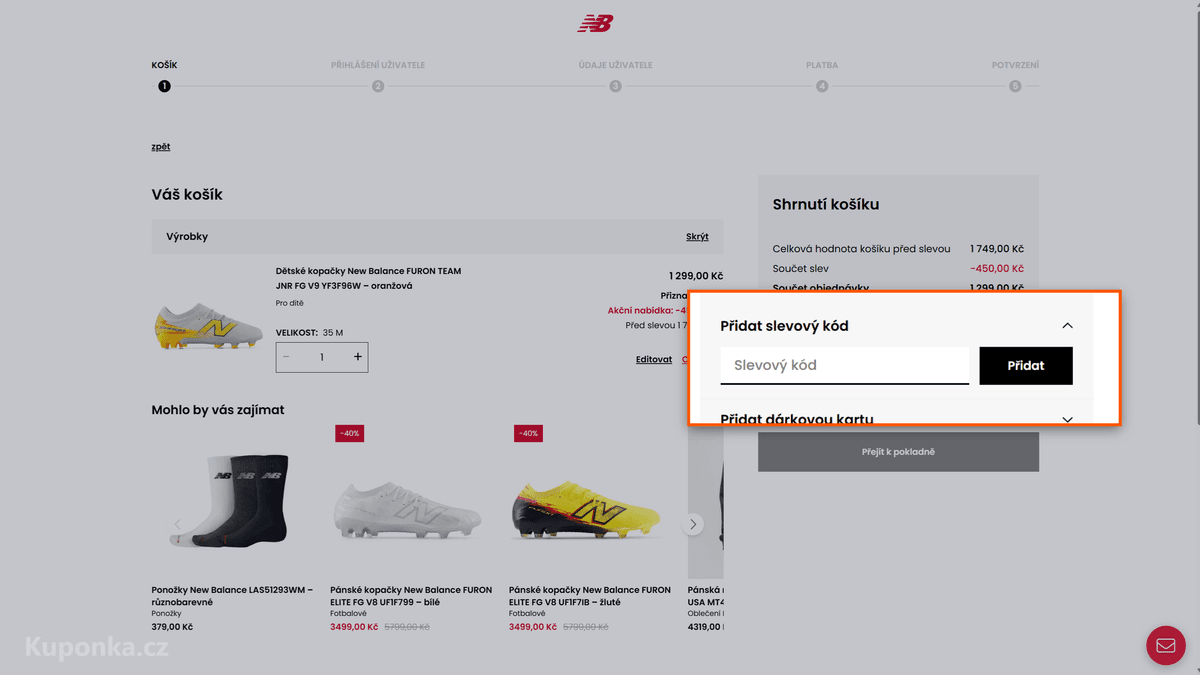Viewport: 1200px width, 675px height.
Task: Select step 5 Potvrzení
Action: coord(1015,86)
